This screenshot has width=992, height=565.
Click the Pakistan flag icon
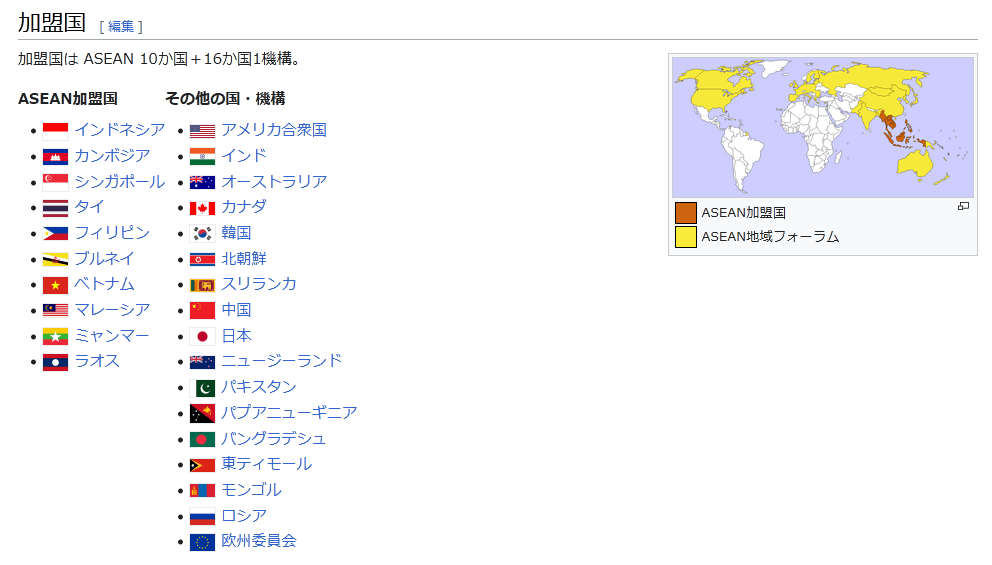tap(202, 388)
